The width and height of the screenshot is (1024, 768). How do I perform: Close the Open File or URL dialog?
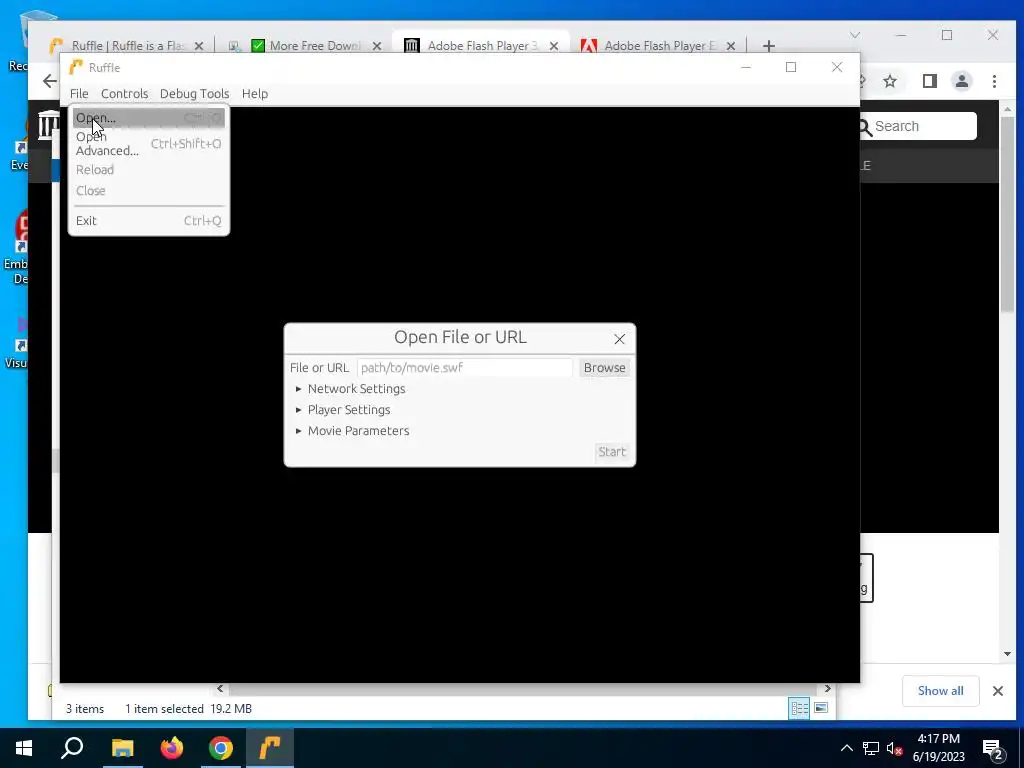click(619, 339)
